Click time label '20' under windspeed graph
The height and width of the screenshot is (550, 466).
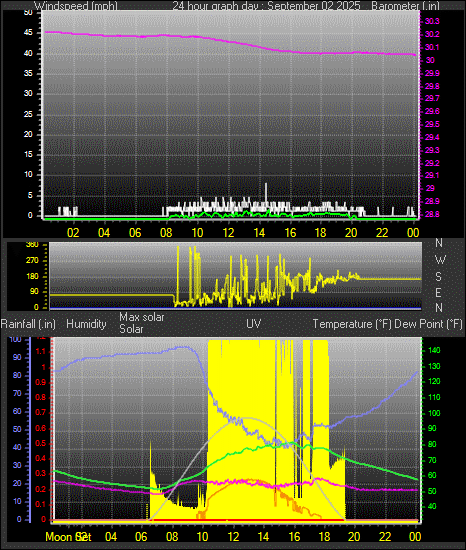point(351,233)
